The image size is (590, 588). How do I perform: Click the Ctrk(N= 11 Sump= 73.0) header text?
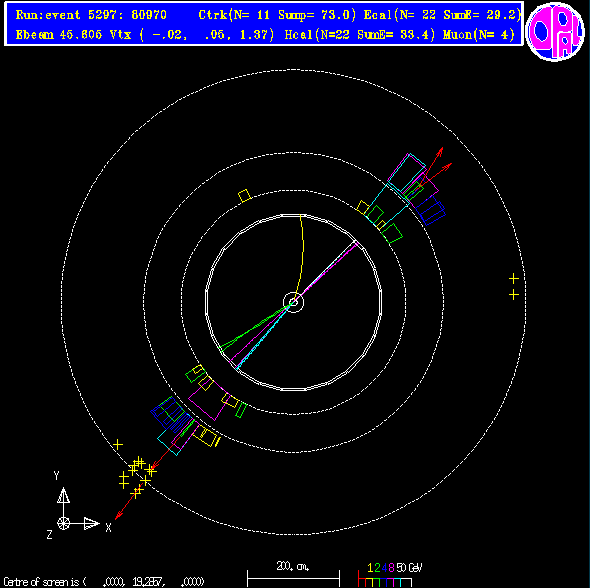coord(277,15)
